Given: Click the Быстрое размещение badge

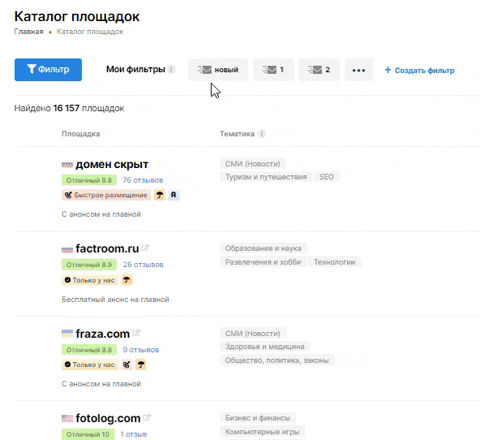Looking at the screenshot, I should point(106,195).
